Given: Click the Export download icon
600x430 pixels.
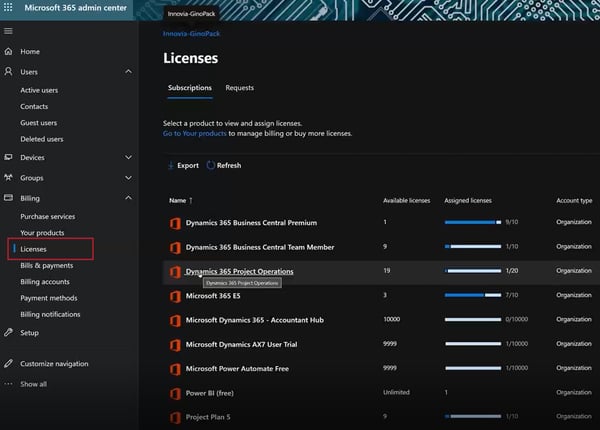Looking at the screenshot, I should click(x=171, y=165).
